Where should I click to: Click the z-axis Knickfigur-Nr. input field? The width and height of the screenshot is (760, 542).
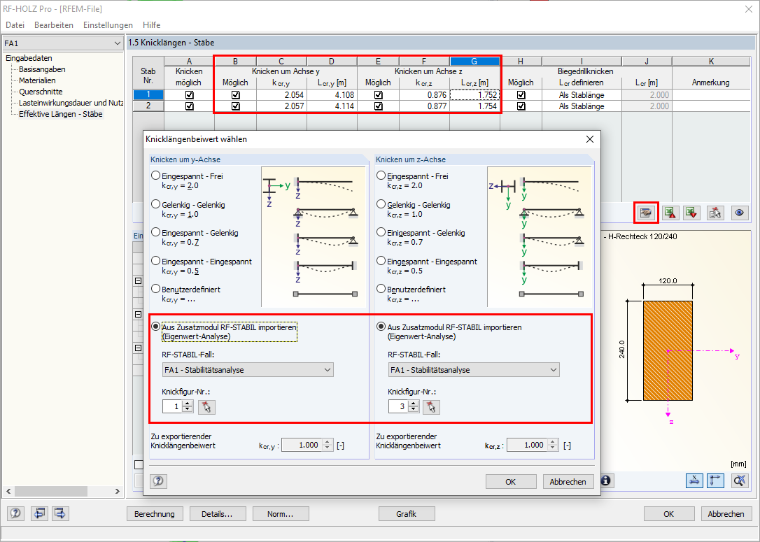tap(398, 406)
